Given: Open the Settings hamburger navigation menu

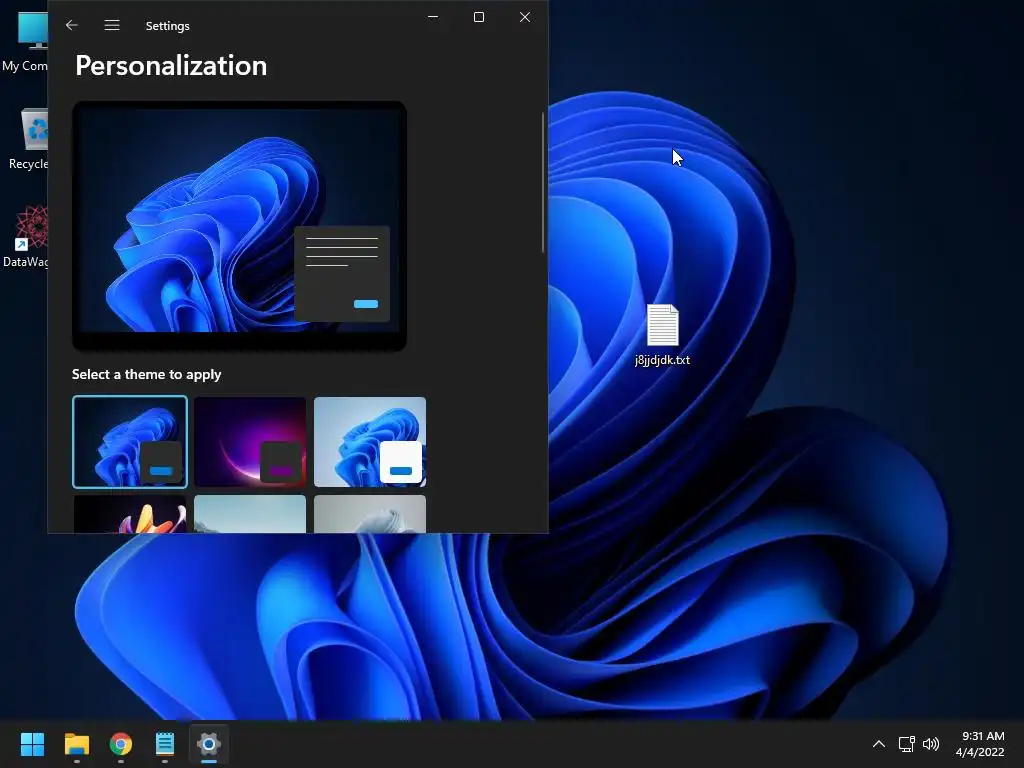Looking at the screenshot, I should [112, 25].
